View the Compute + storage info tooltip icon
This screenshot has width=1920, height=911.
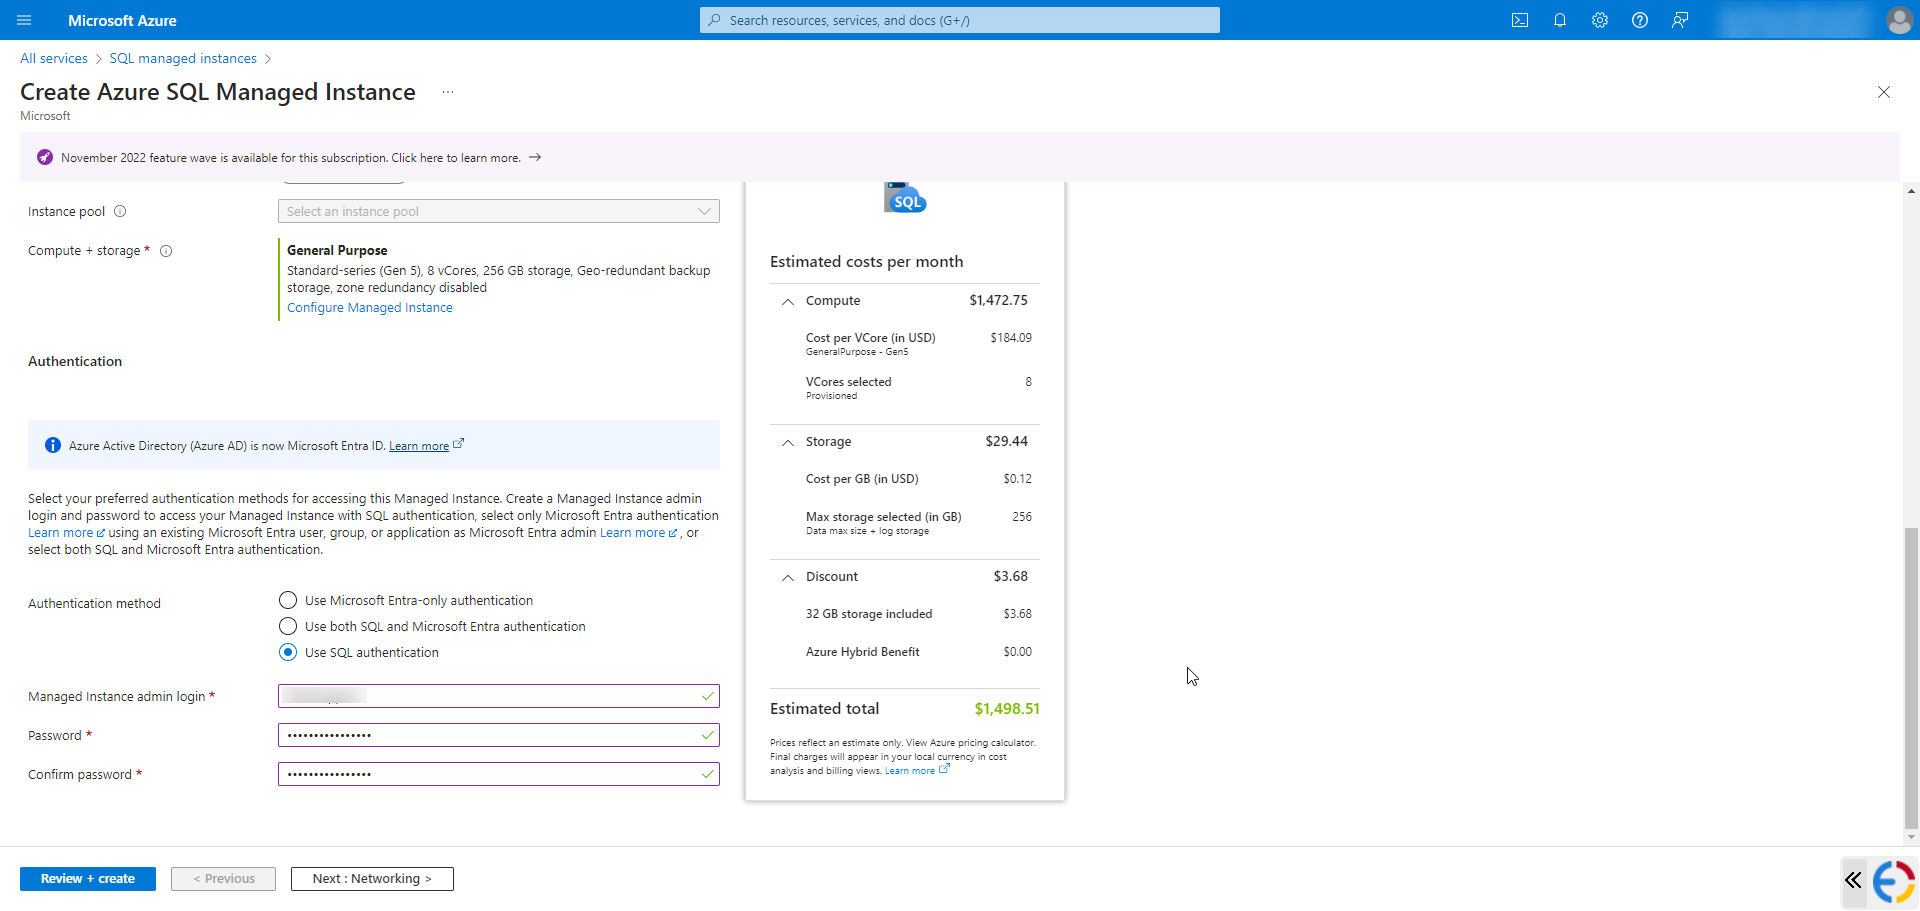tap(166, 251)
